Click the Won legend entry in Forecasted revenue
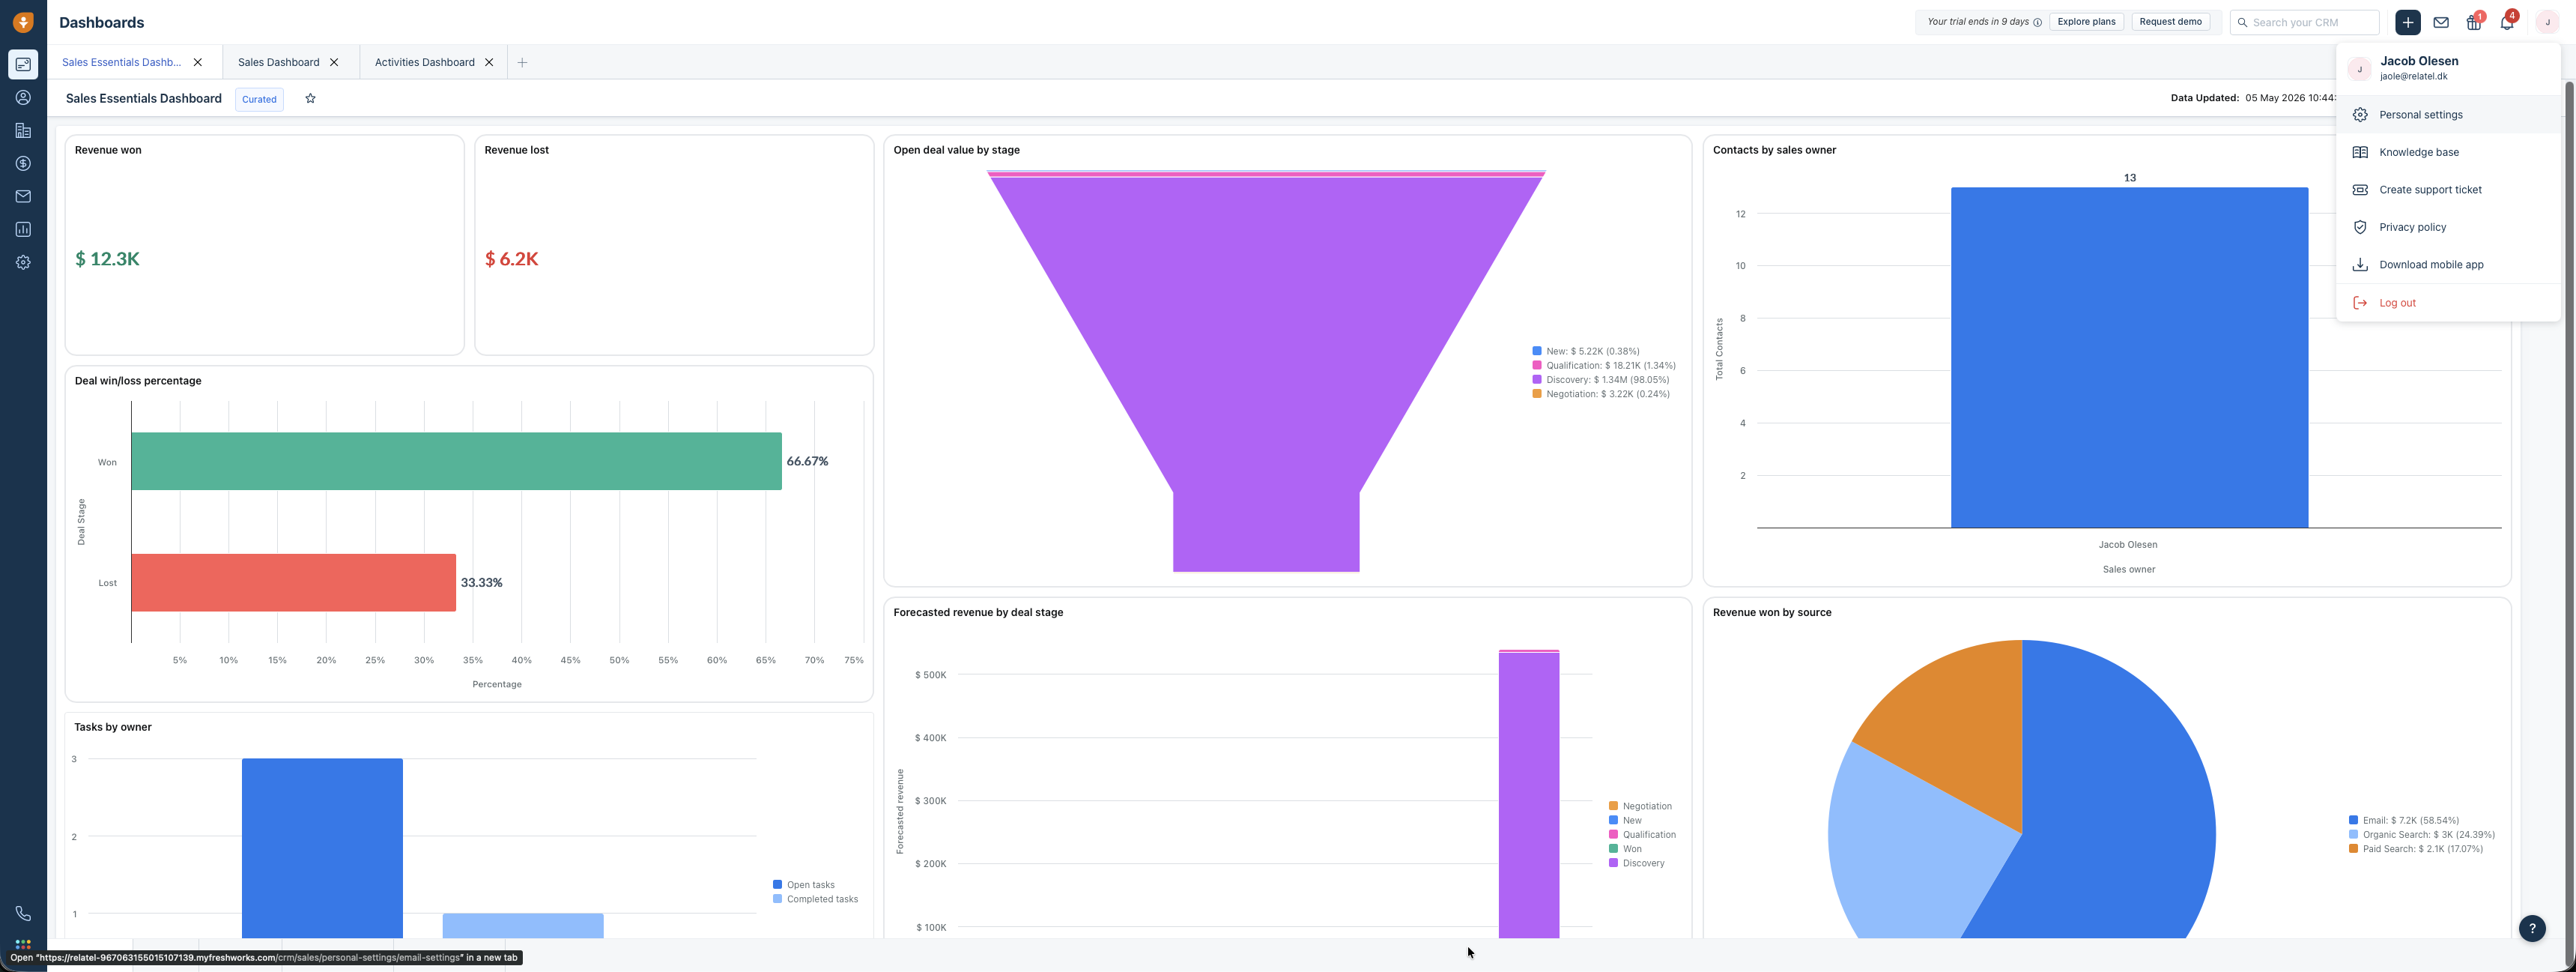Viewport: 2576px width, 972px height. pyautogui.click(x=1632, y=849)
